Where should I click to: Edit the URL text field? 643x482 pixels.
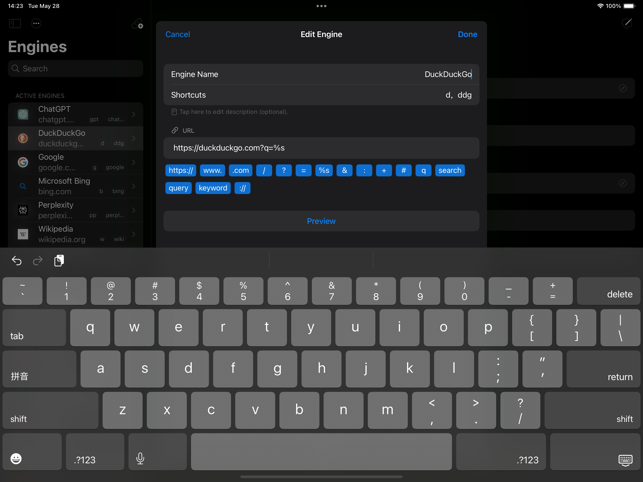(x=322, y=148)
